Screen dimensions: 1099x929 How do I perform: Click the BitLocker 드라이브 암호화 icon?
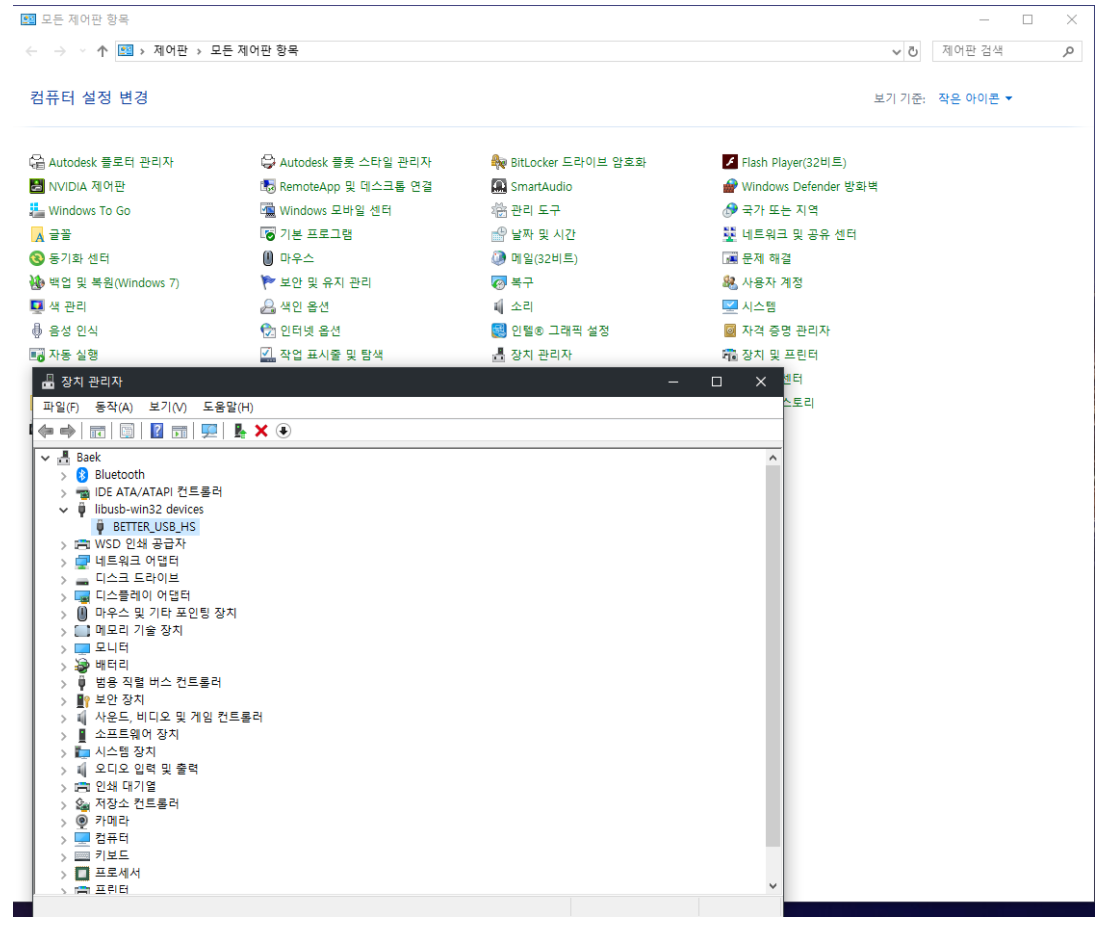click(x=498, y=163)
